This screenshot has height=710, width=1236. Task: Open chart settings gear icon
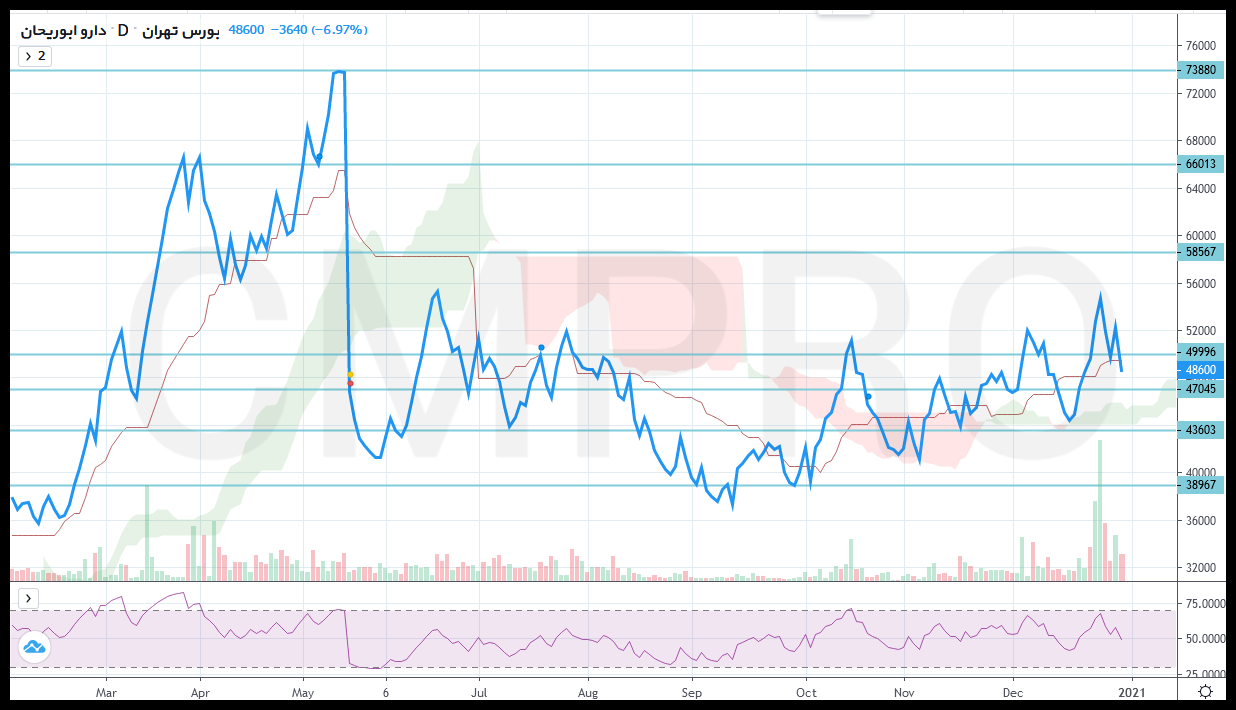tap(1207, 691)
